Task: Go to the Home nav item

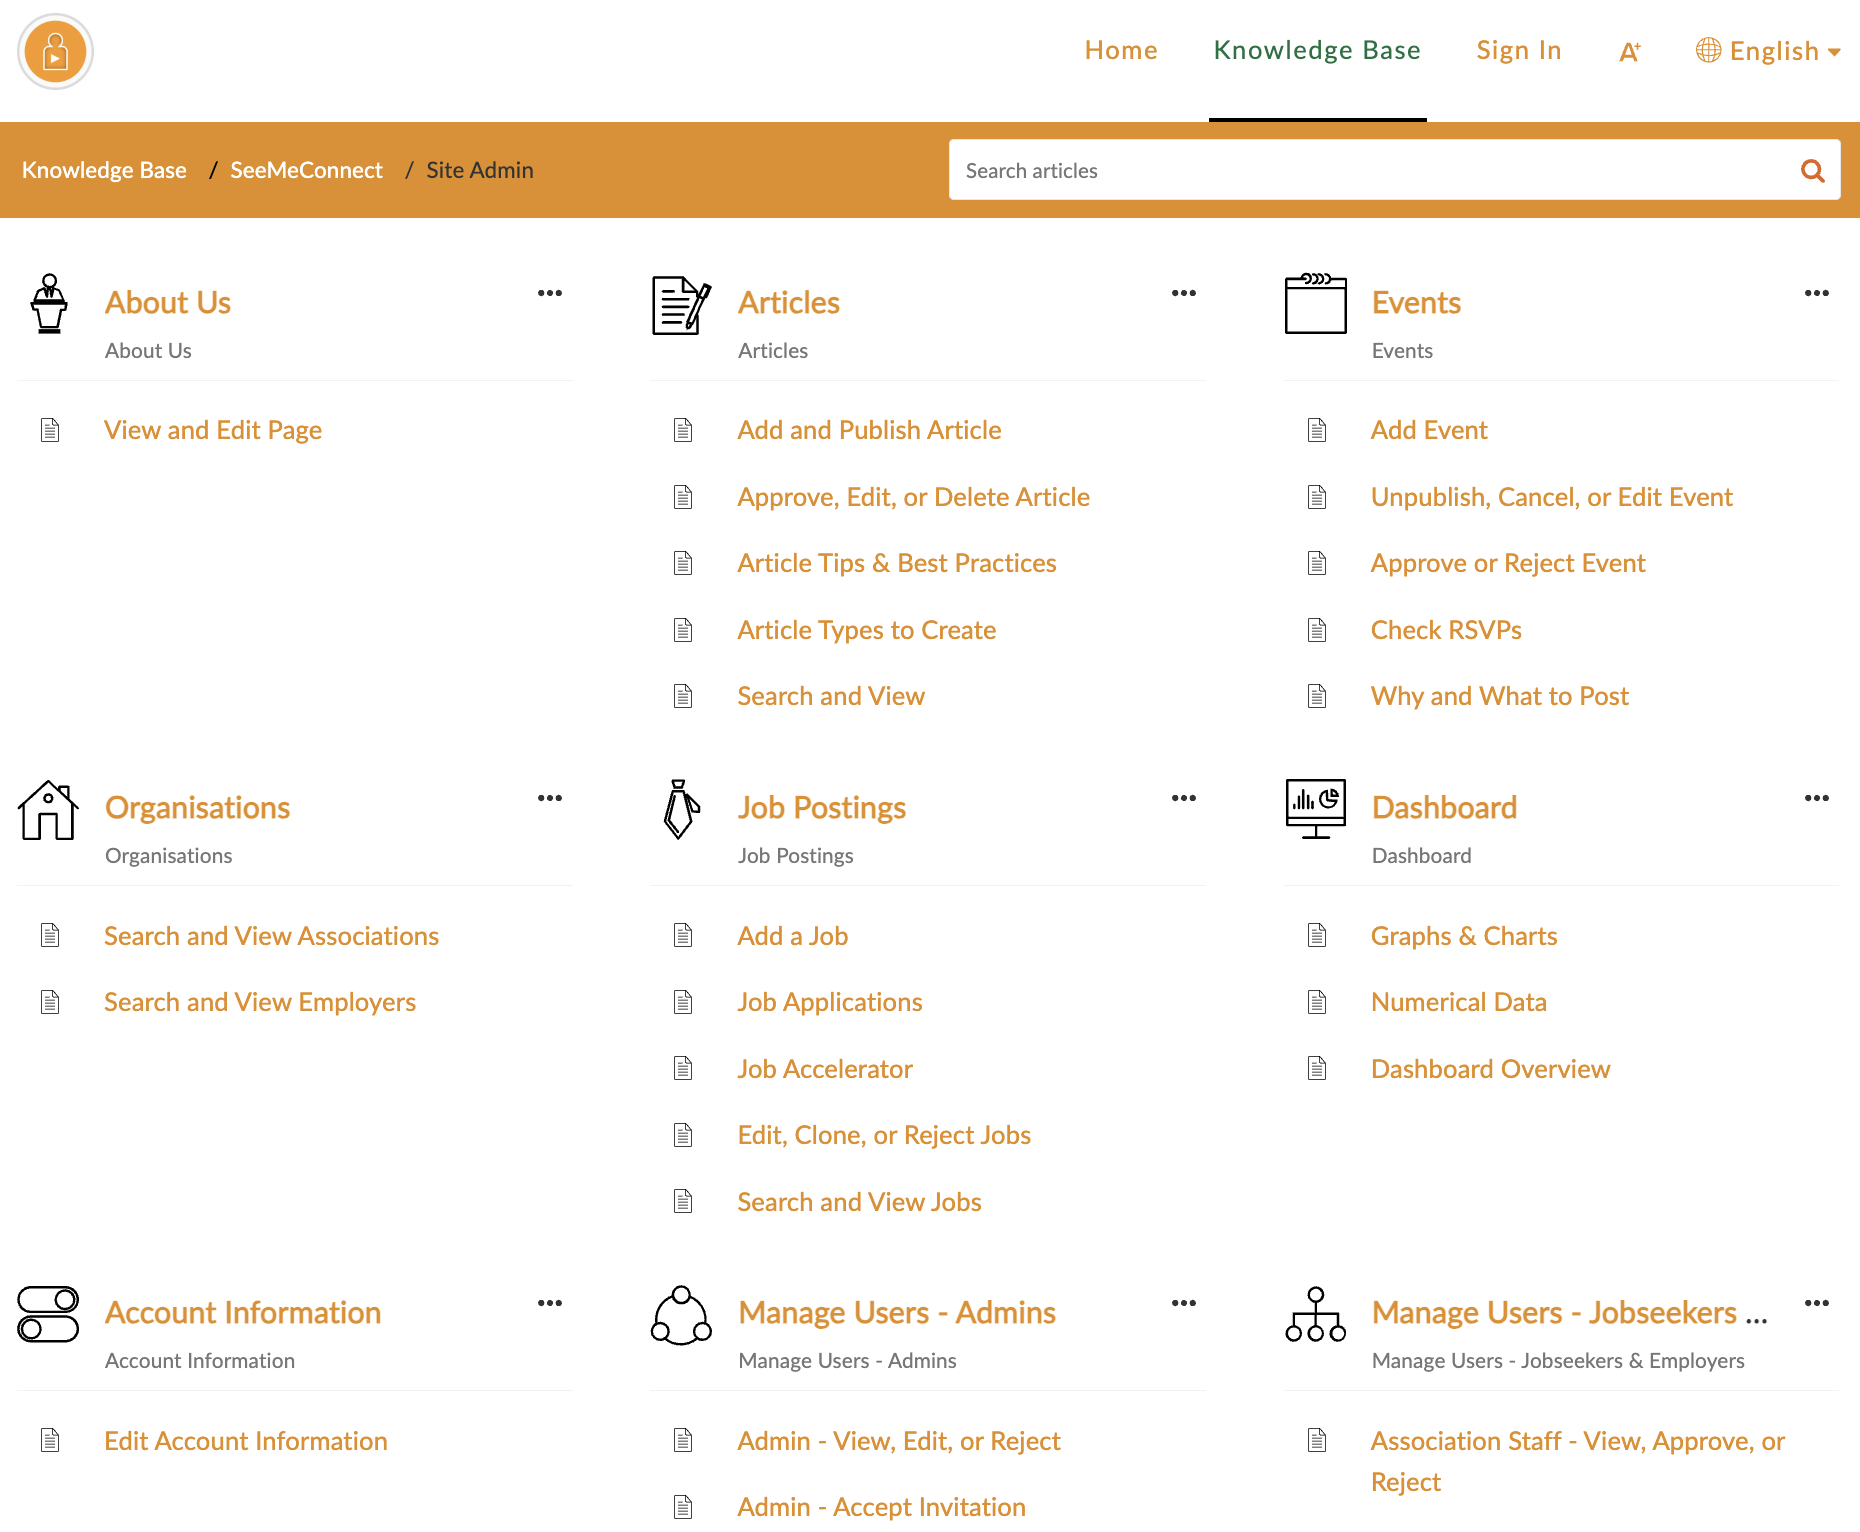Action: click(x=1121, y=50)
